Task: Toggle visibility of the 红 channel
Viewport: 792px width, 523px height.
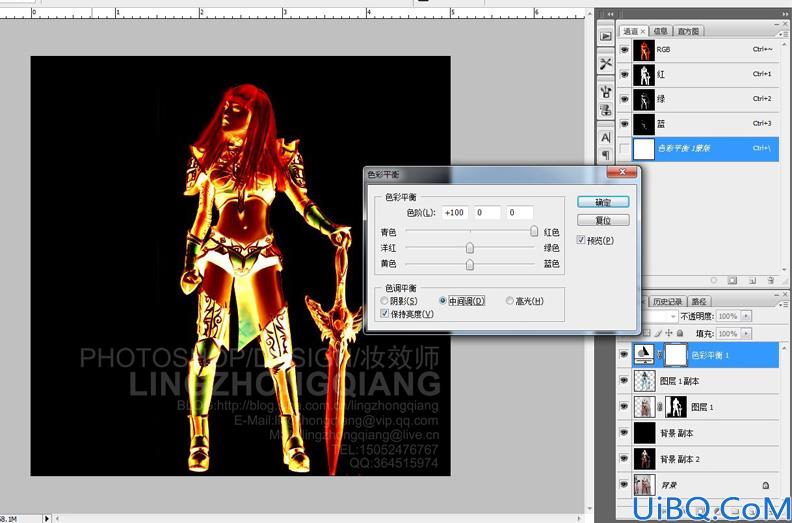Action: [625, 75]
